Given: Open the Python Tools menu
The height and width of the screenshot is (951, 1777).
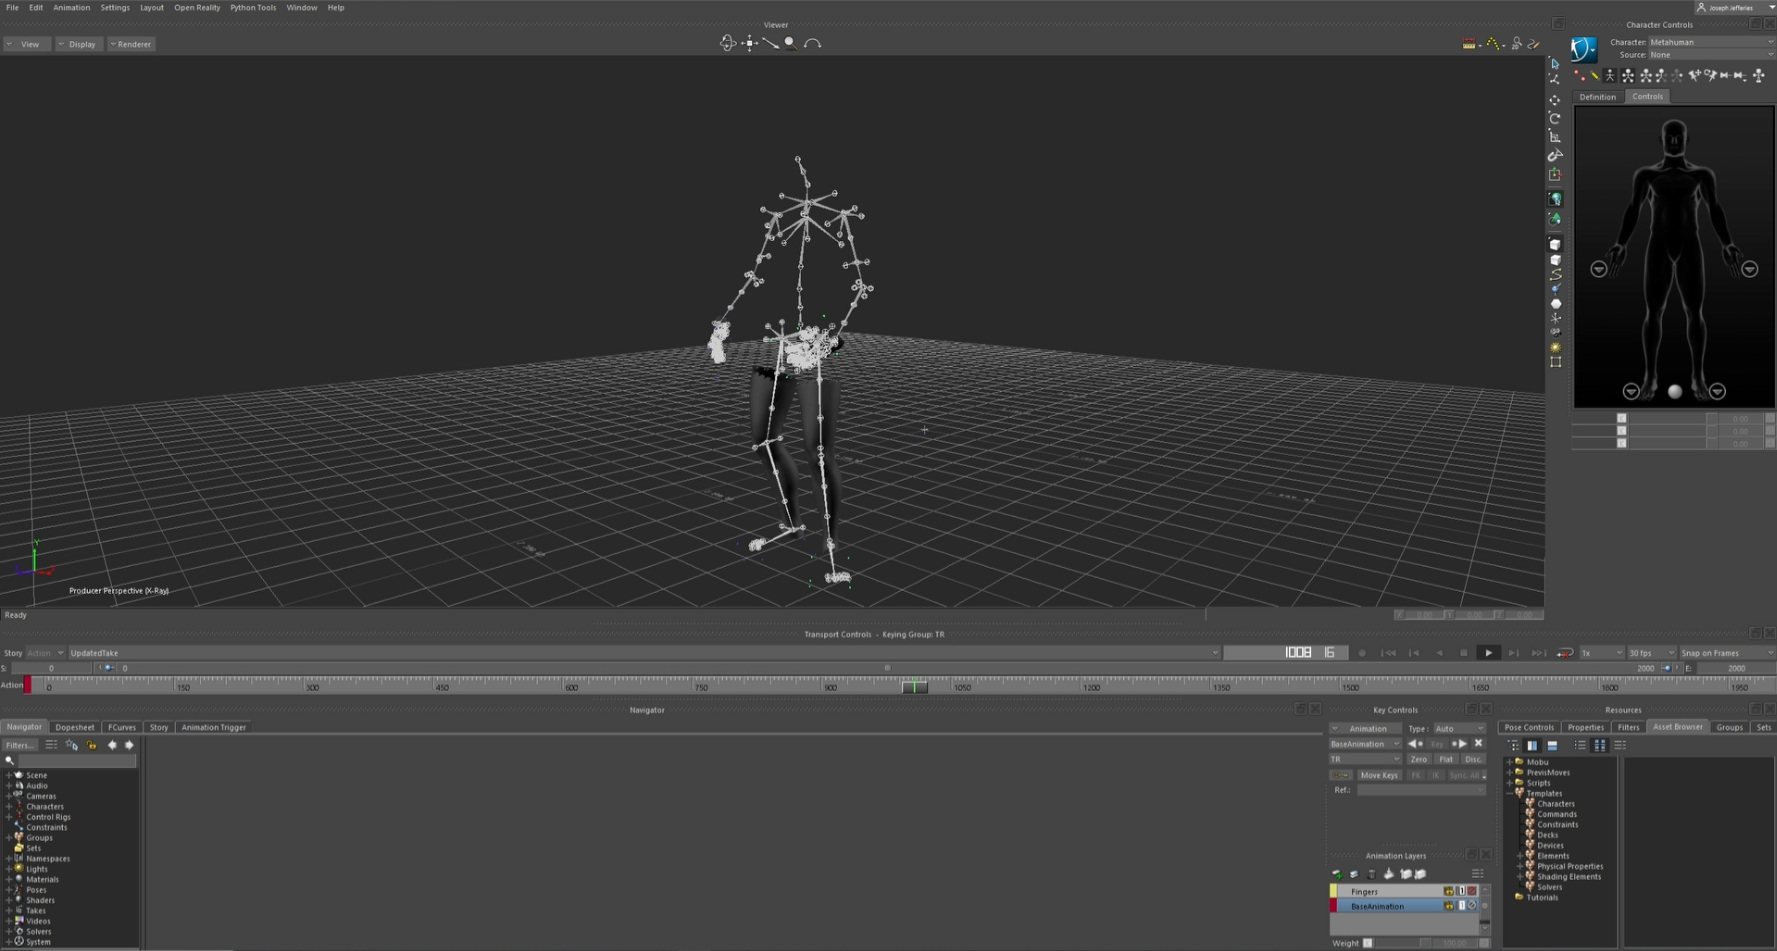Looking at the screenshot, I should [253, 8].
